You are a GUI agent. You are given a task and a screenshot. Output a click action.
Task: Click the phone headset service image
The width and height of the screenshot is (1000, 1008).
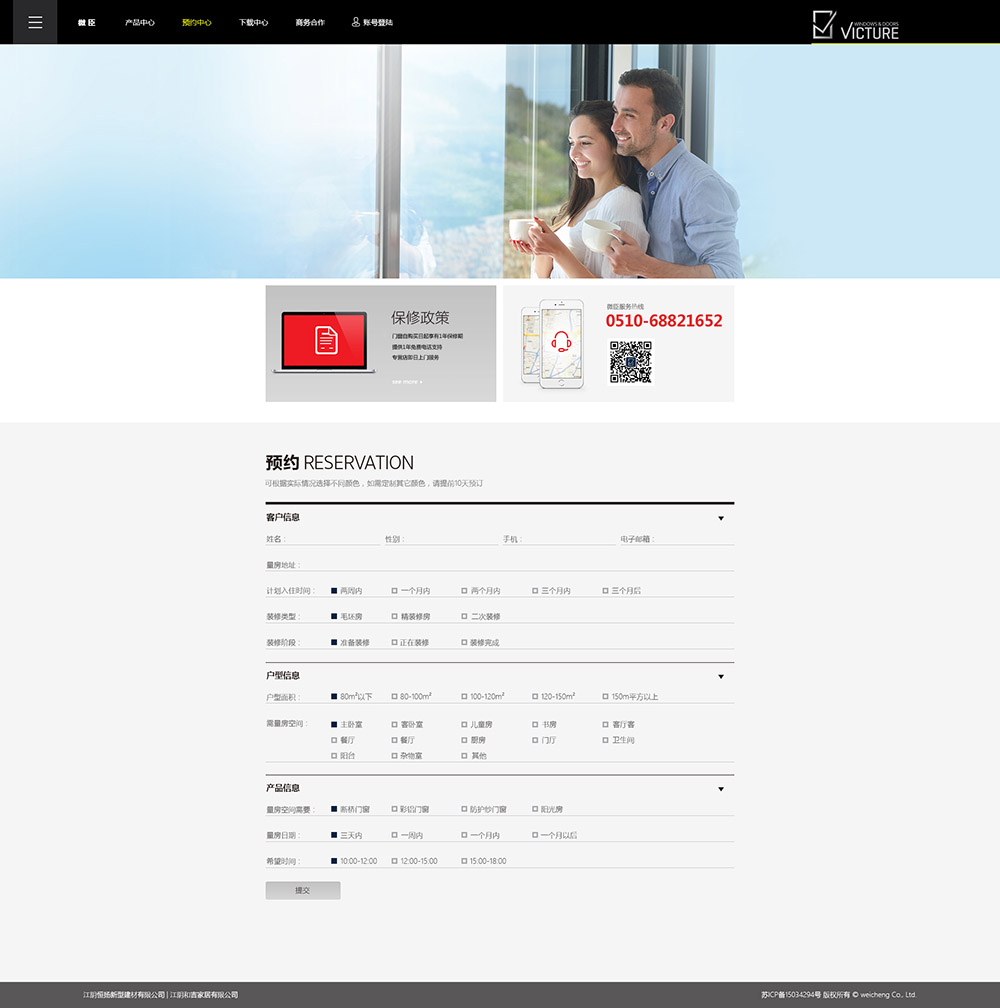[552, 343]
